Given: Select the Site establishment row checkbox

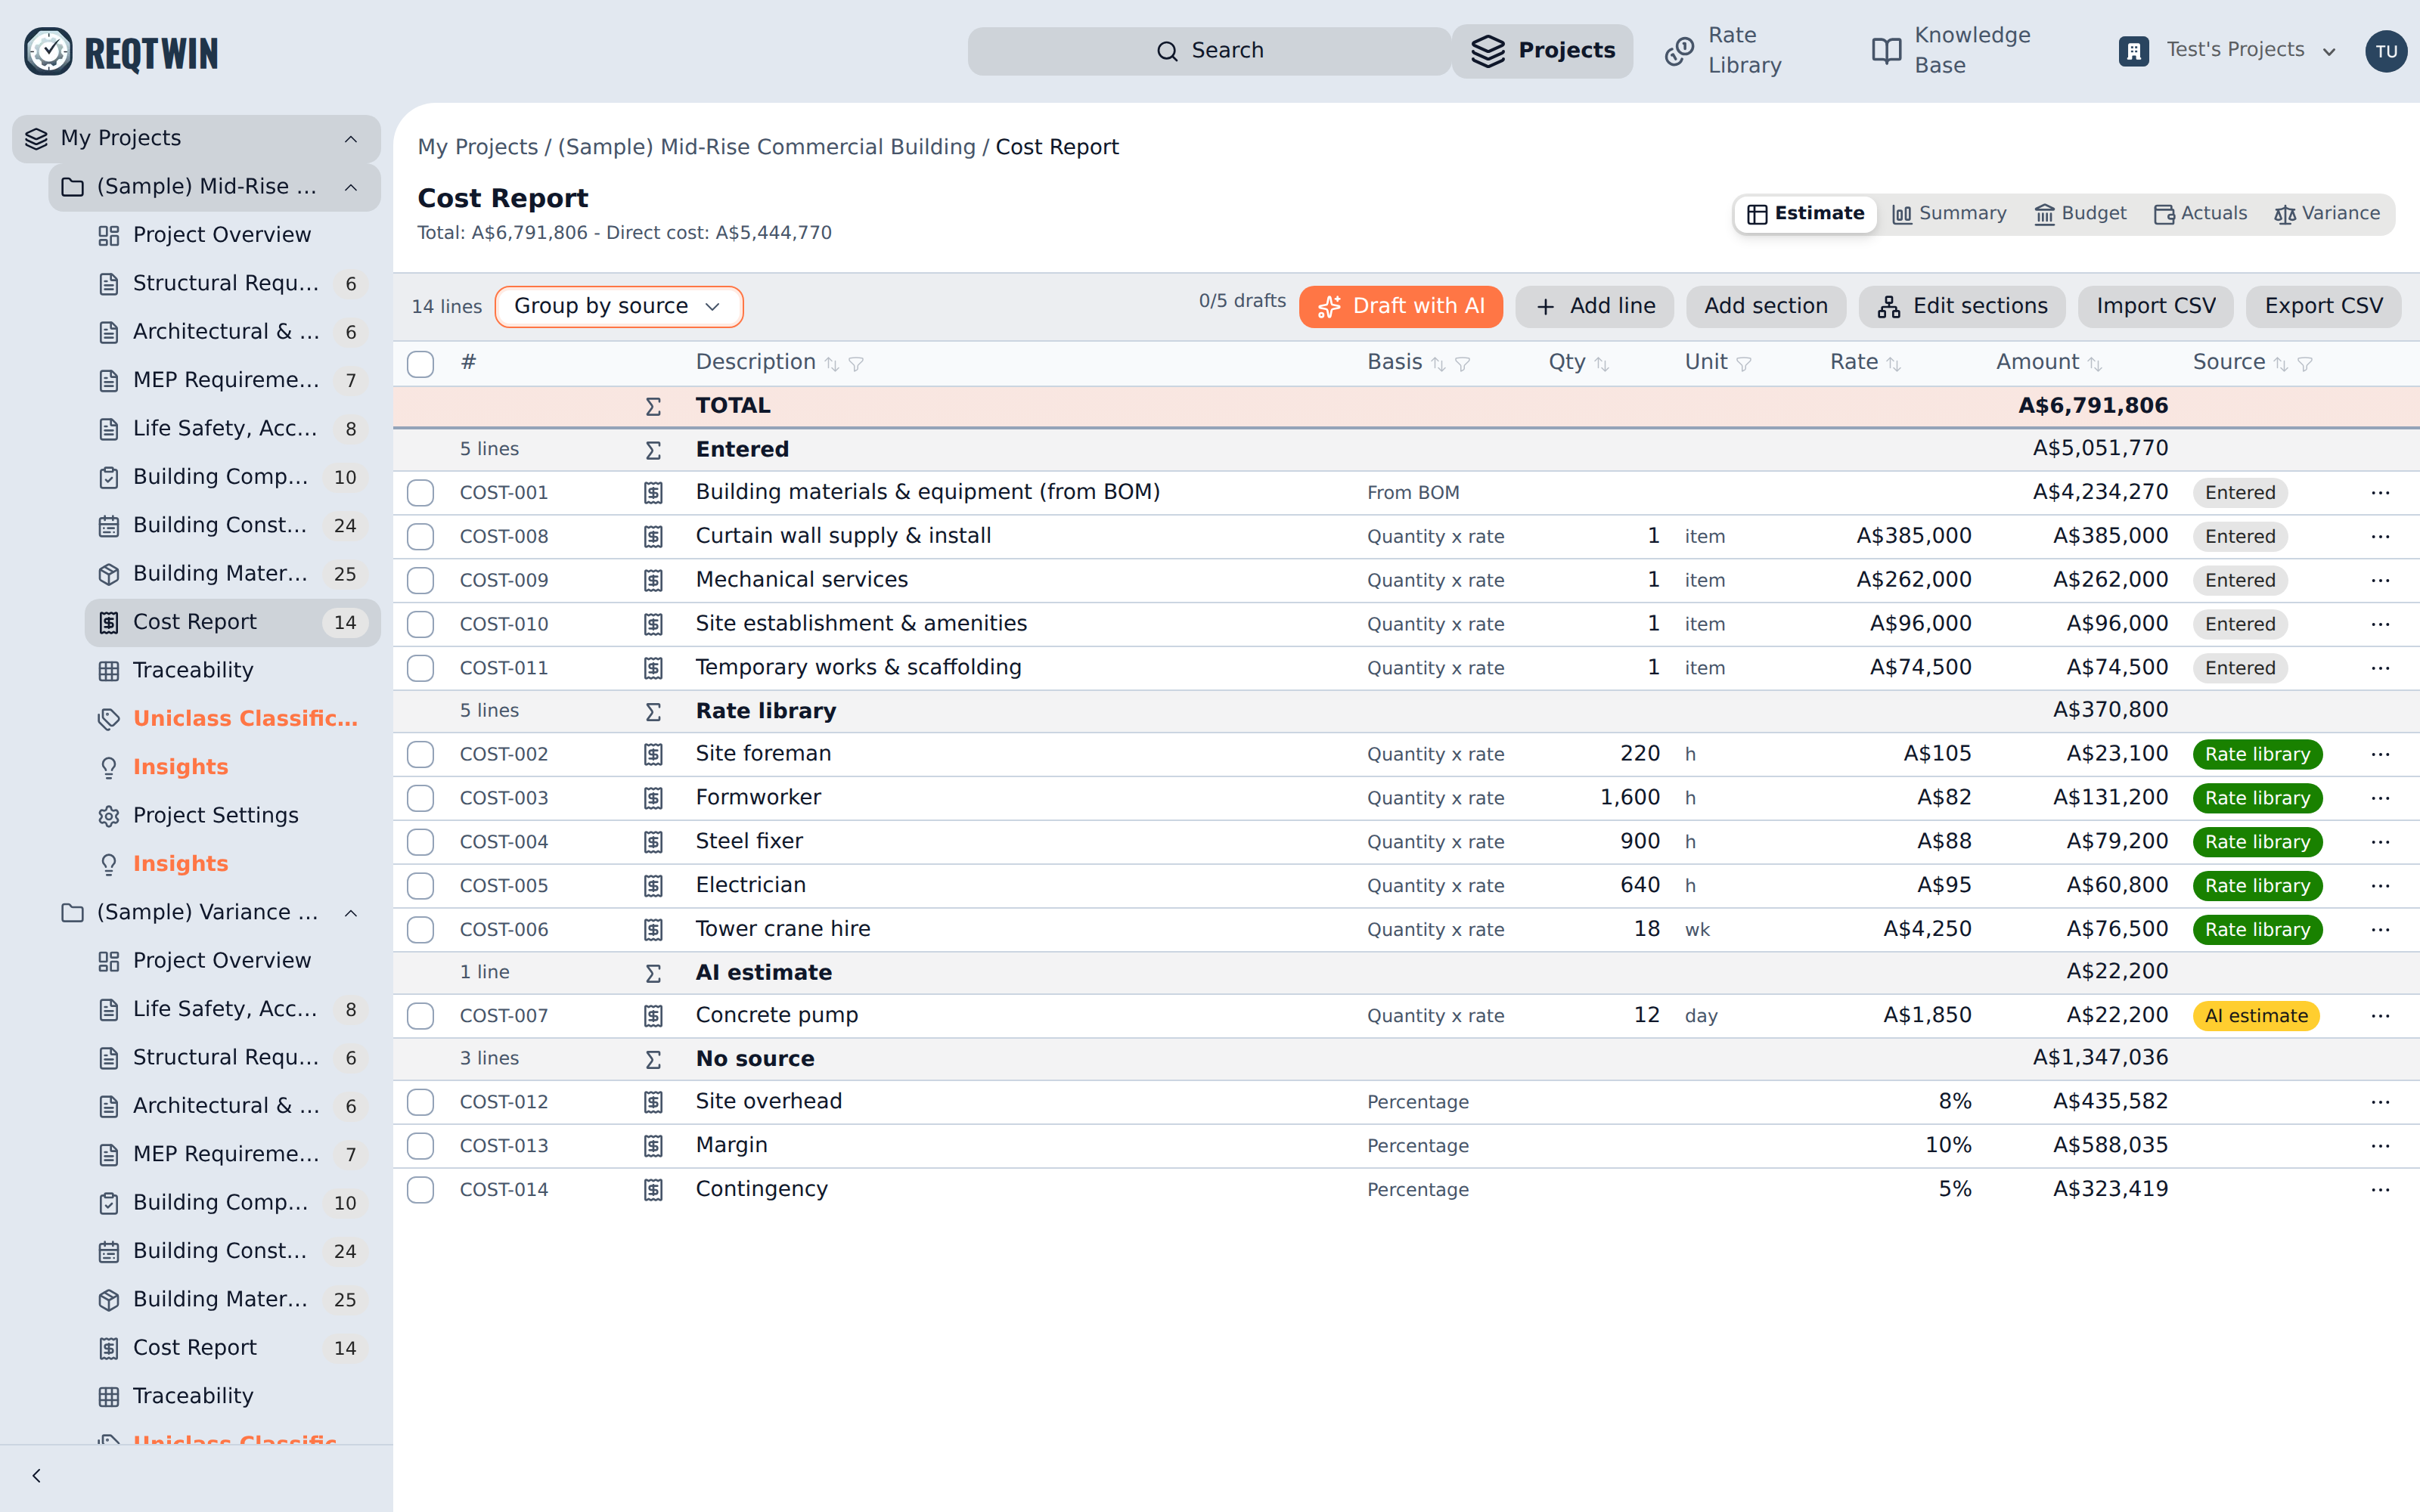Looking at the screenshot, I should click(421, 624).
